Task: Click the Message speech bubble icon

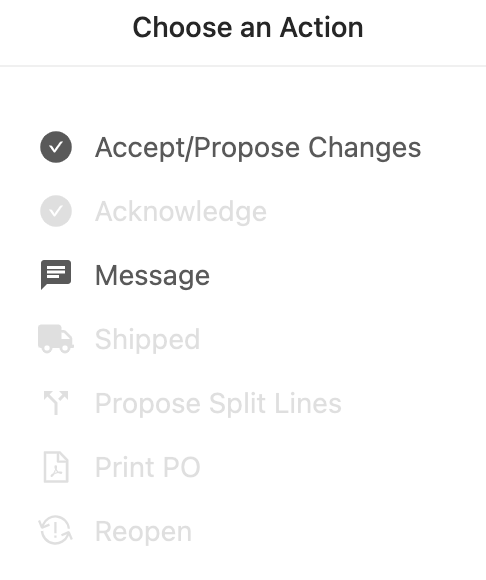Action: point(56,275)
